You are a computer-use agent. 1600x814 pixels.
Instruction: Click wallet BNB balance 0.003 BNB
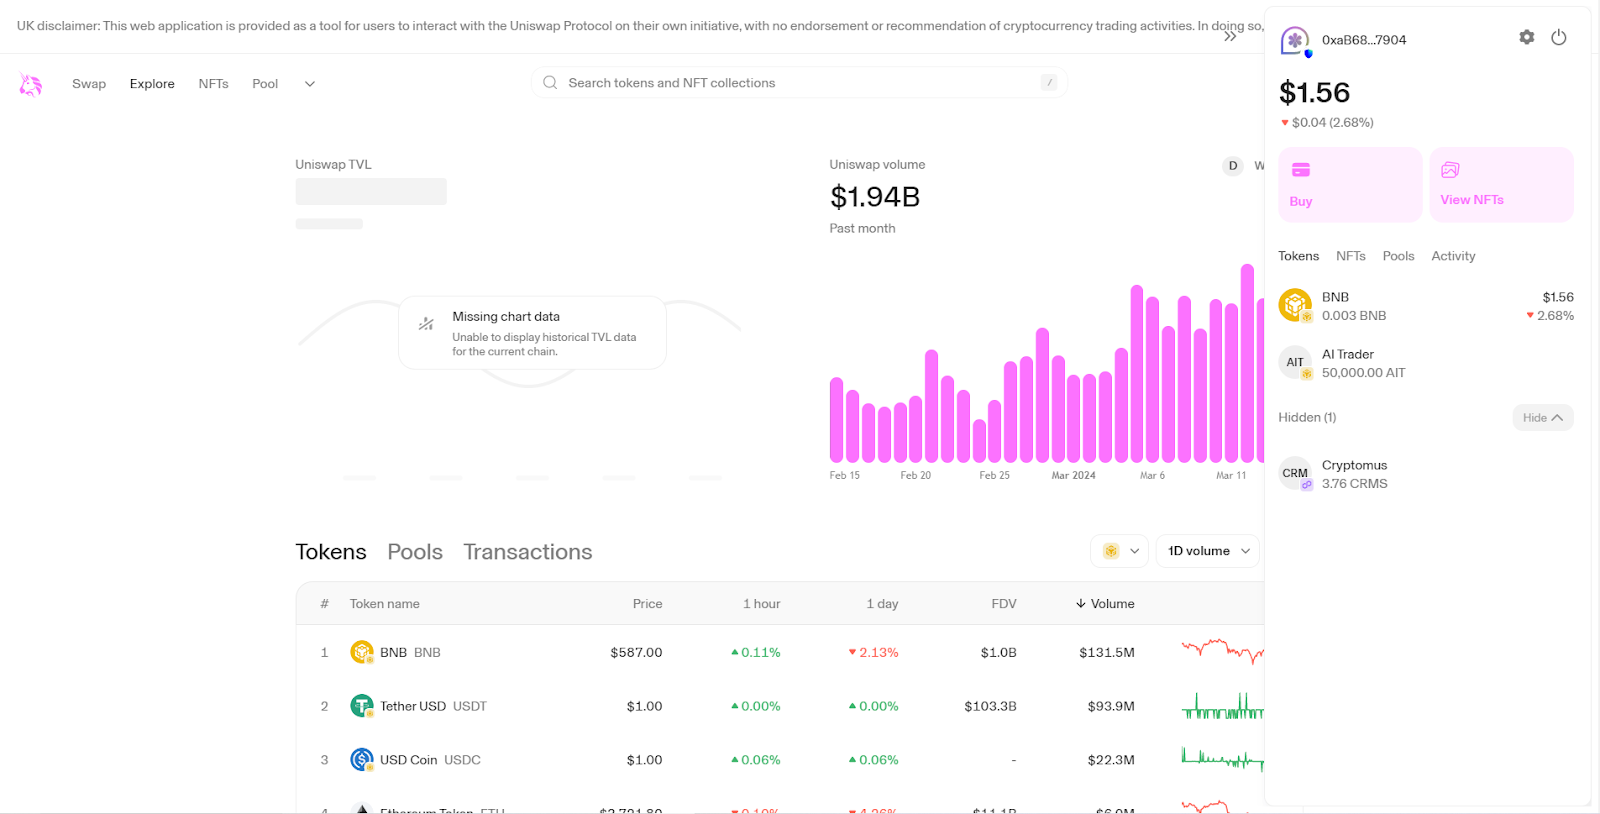(1354, 316)
